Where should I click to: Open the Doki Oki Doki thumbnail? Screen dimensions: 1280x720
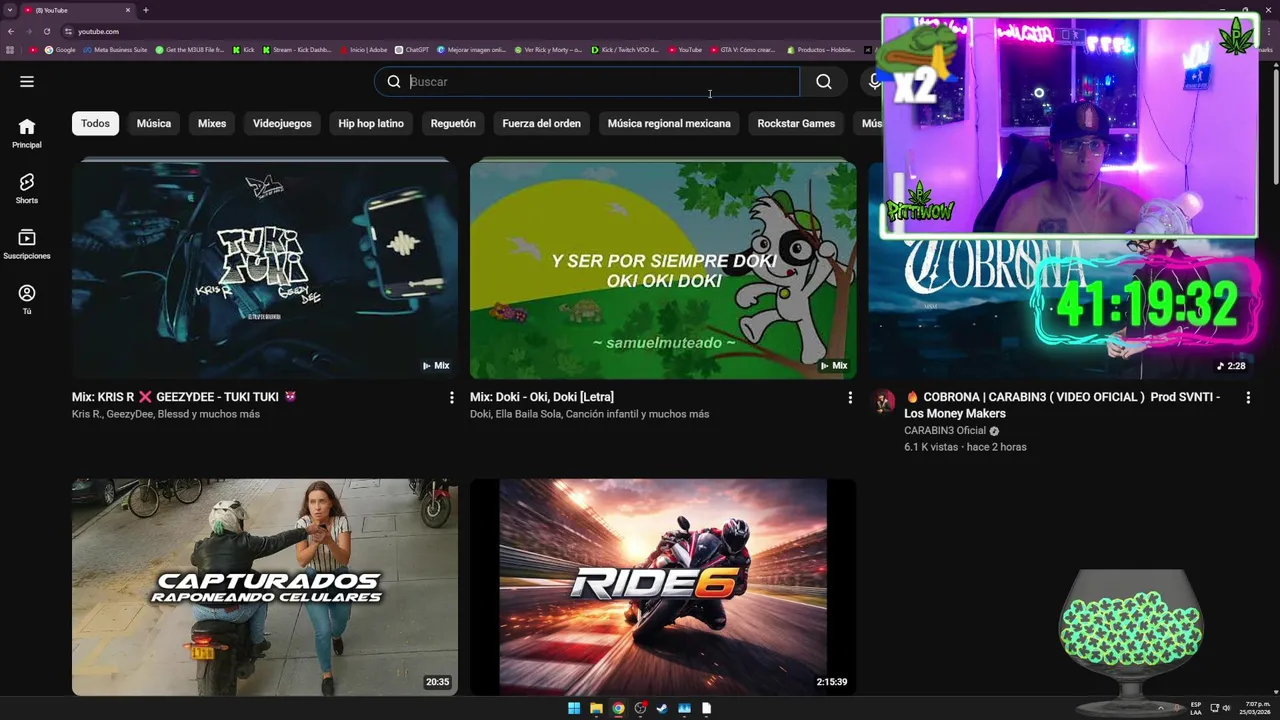(663, 269)
